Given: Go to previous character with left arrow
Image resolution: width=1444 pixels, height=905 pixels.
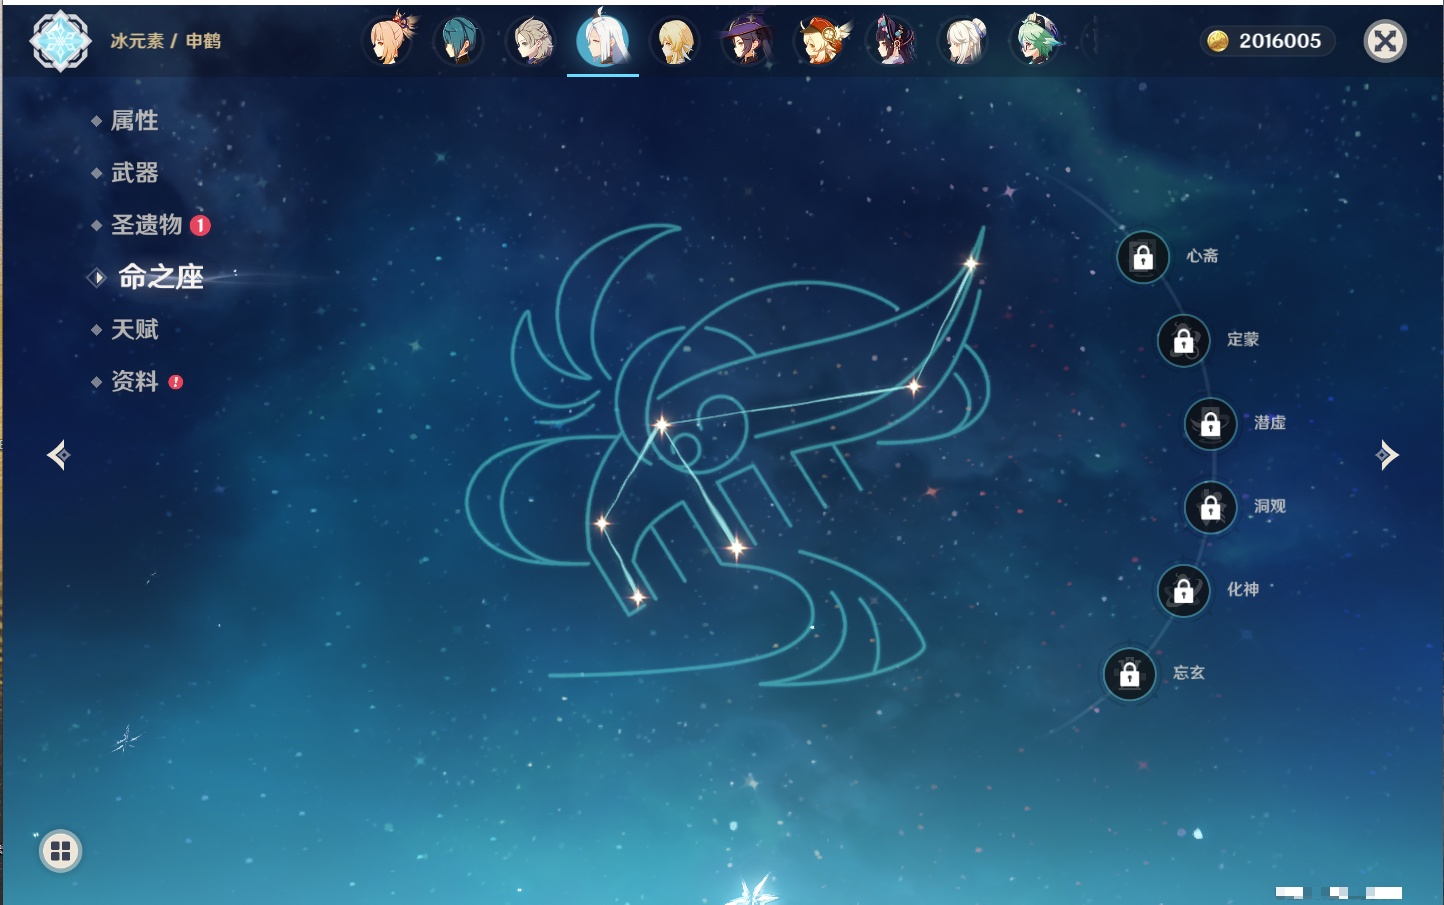Looking at the screenshot, I should [58, 455].
